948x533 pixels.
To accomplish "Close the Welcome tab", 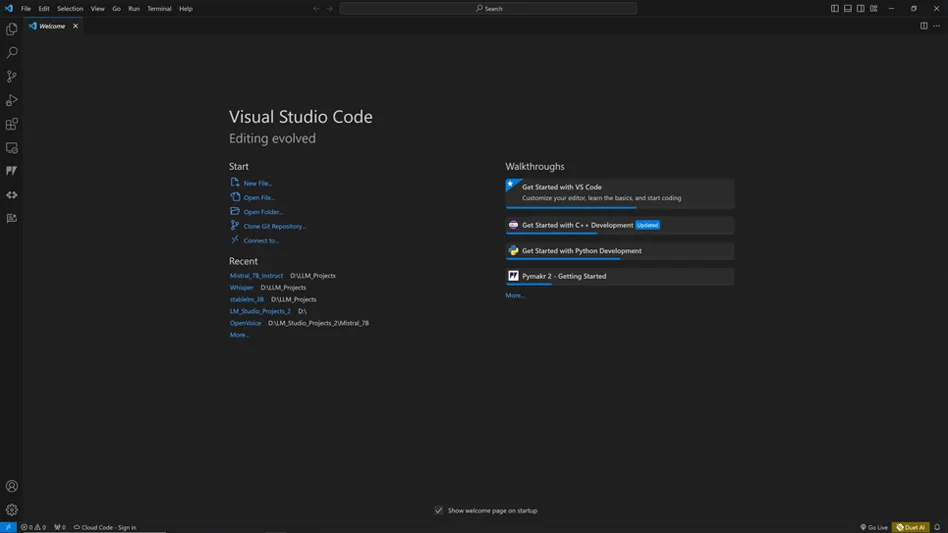I will click(76, 26).
